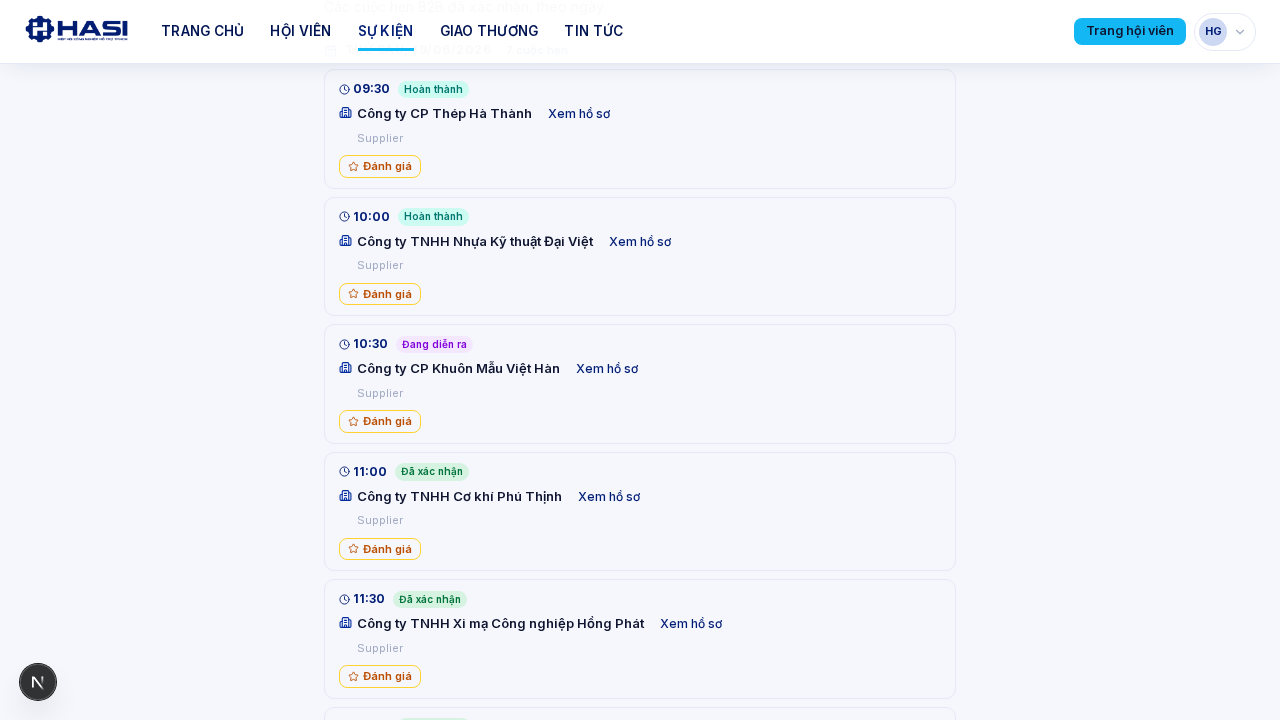Click the Đang diễn ra status badge
This screenshot has width=1280, height=720.
click(x=434, y=345)
